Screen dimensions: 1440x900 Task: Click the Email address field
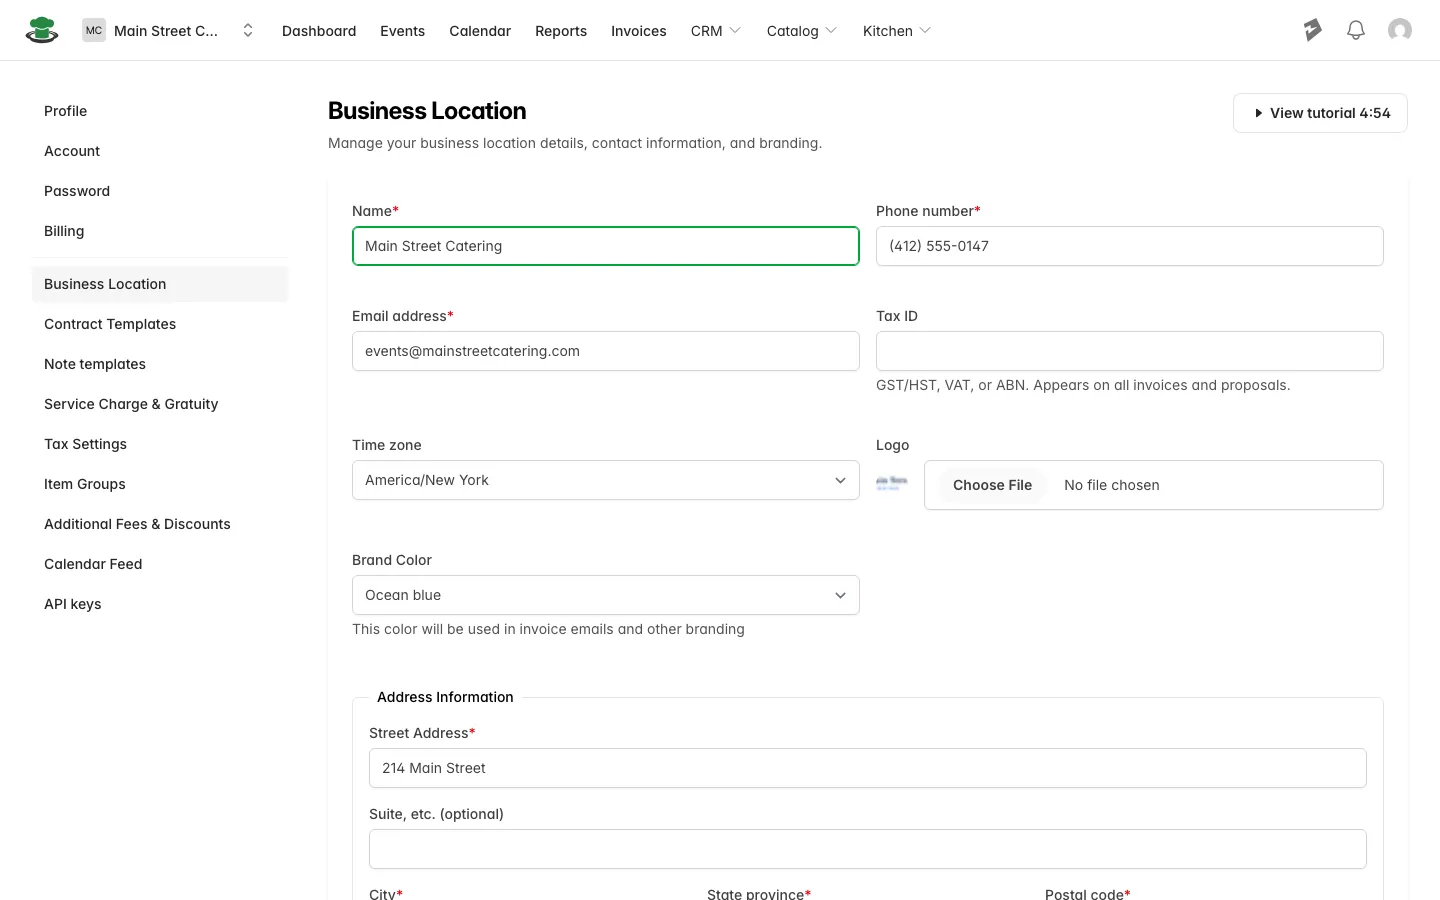[606, 351]
